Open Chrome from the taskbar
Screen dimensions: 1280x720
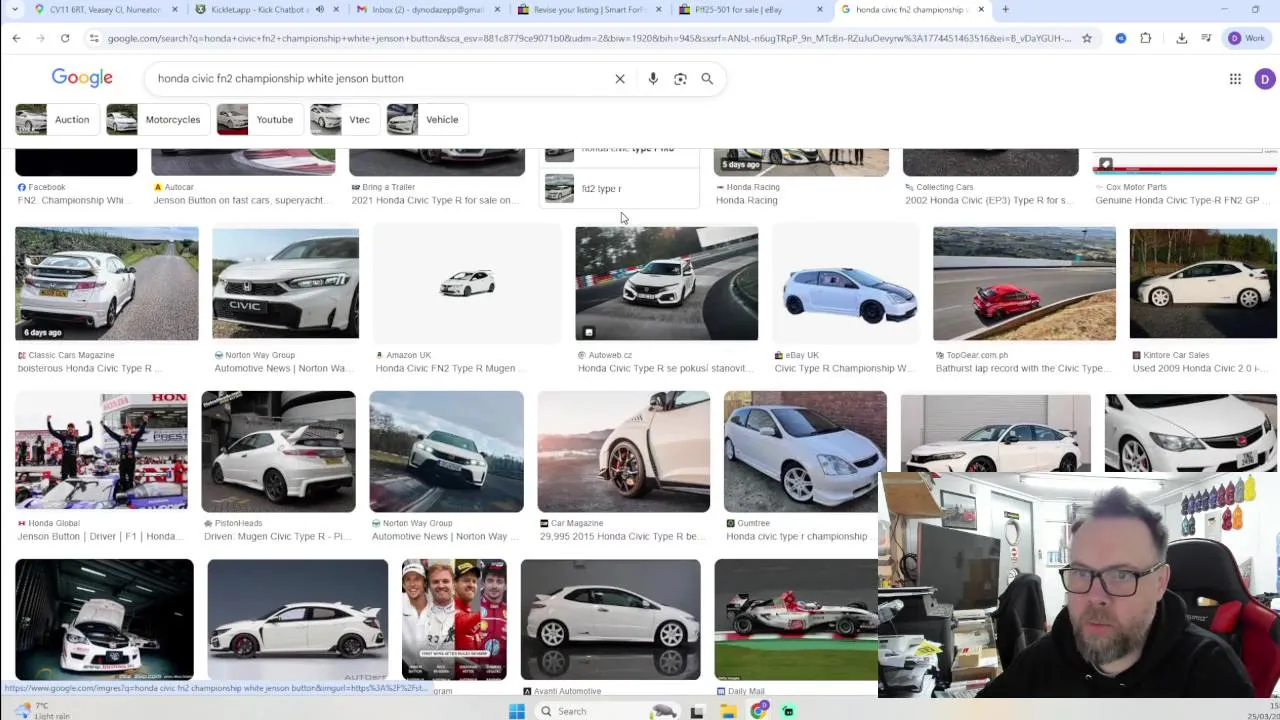[759, 711]
